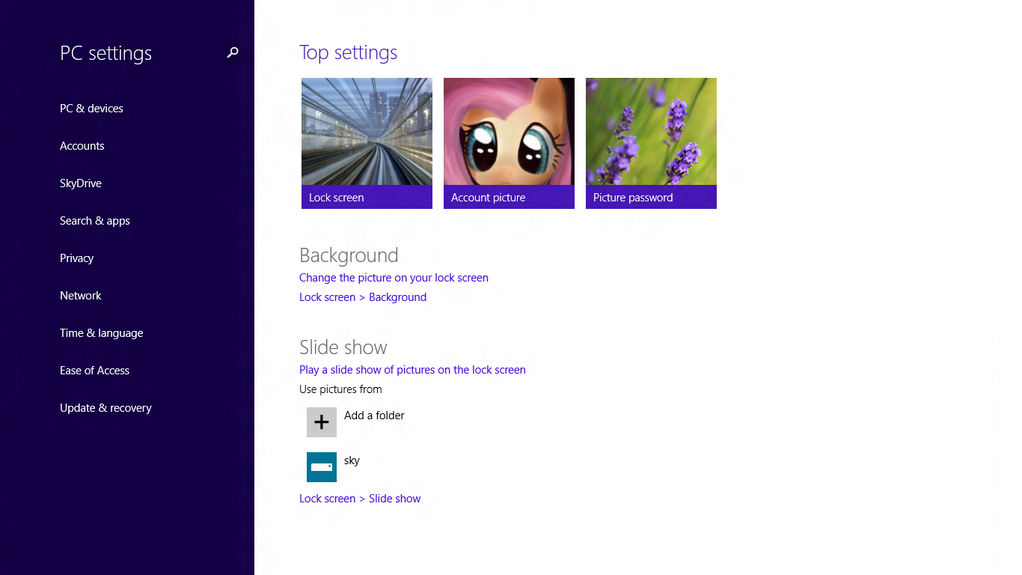
Task: Click the PC settings title
Action: pos(106,53)
